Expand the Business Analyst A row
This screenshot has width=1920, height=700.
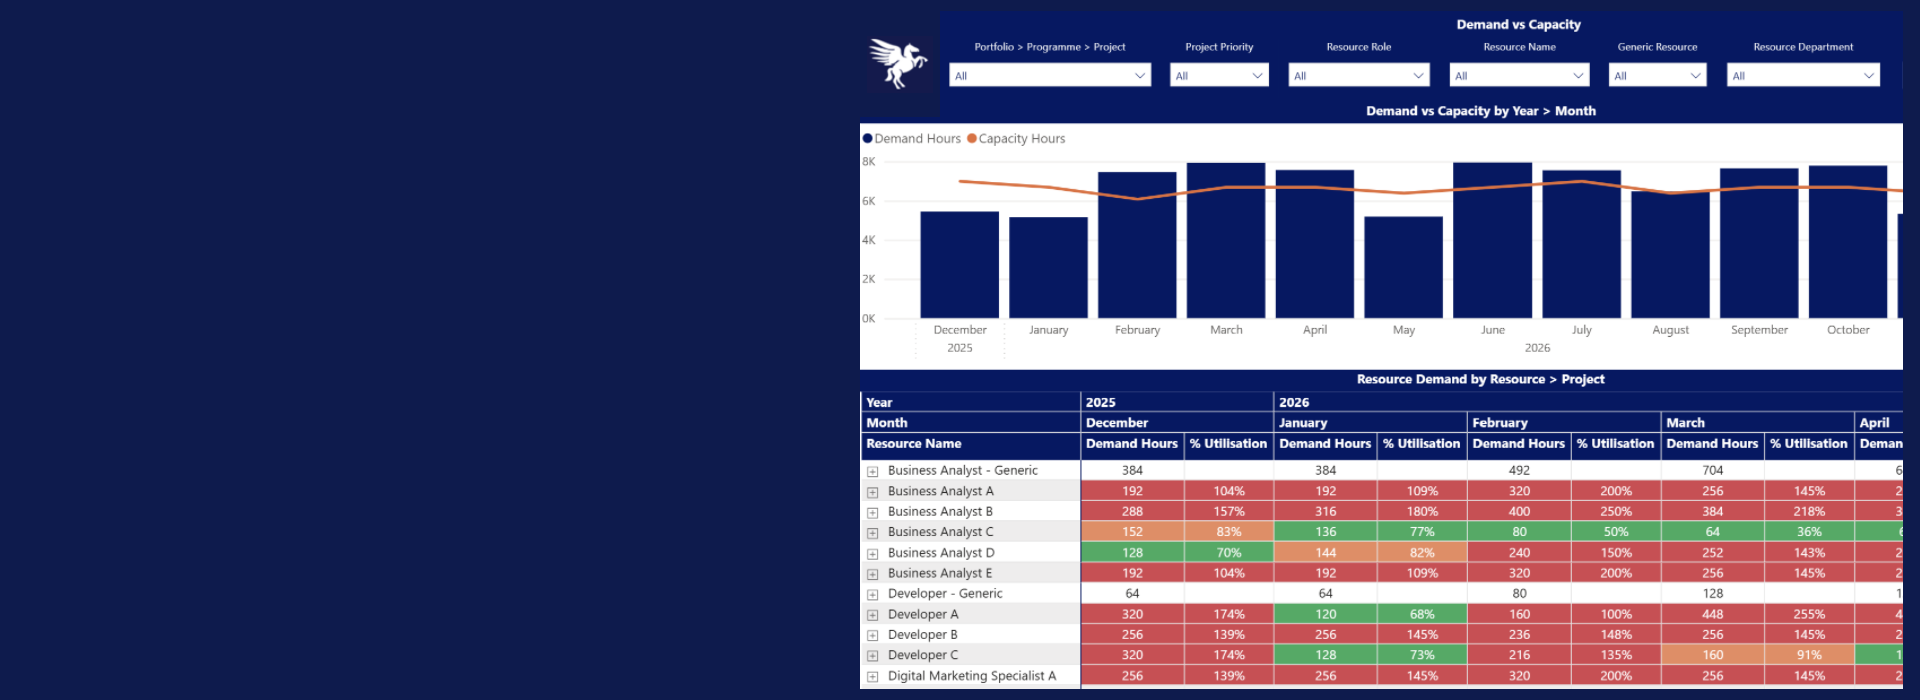click(x=872, y=492)
